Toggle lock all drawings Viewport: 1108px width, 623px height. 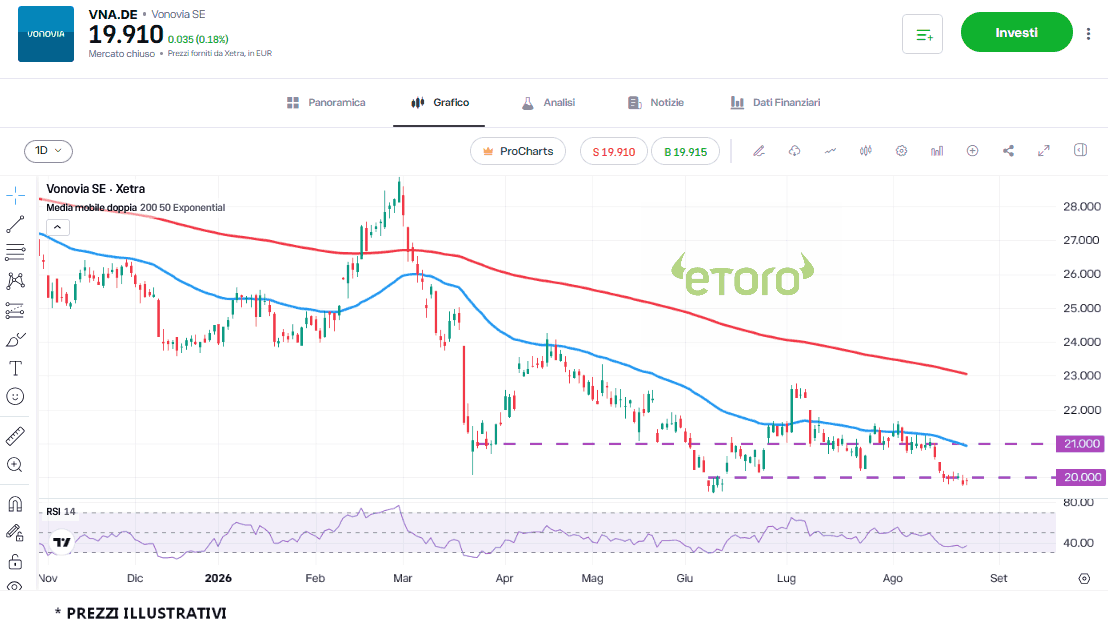[x=16, y=562]
